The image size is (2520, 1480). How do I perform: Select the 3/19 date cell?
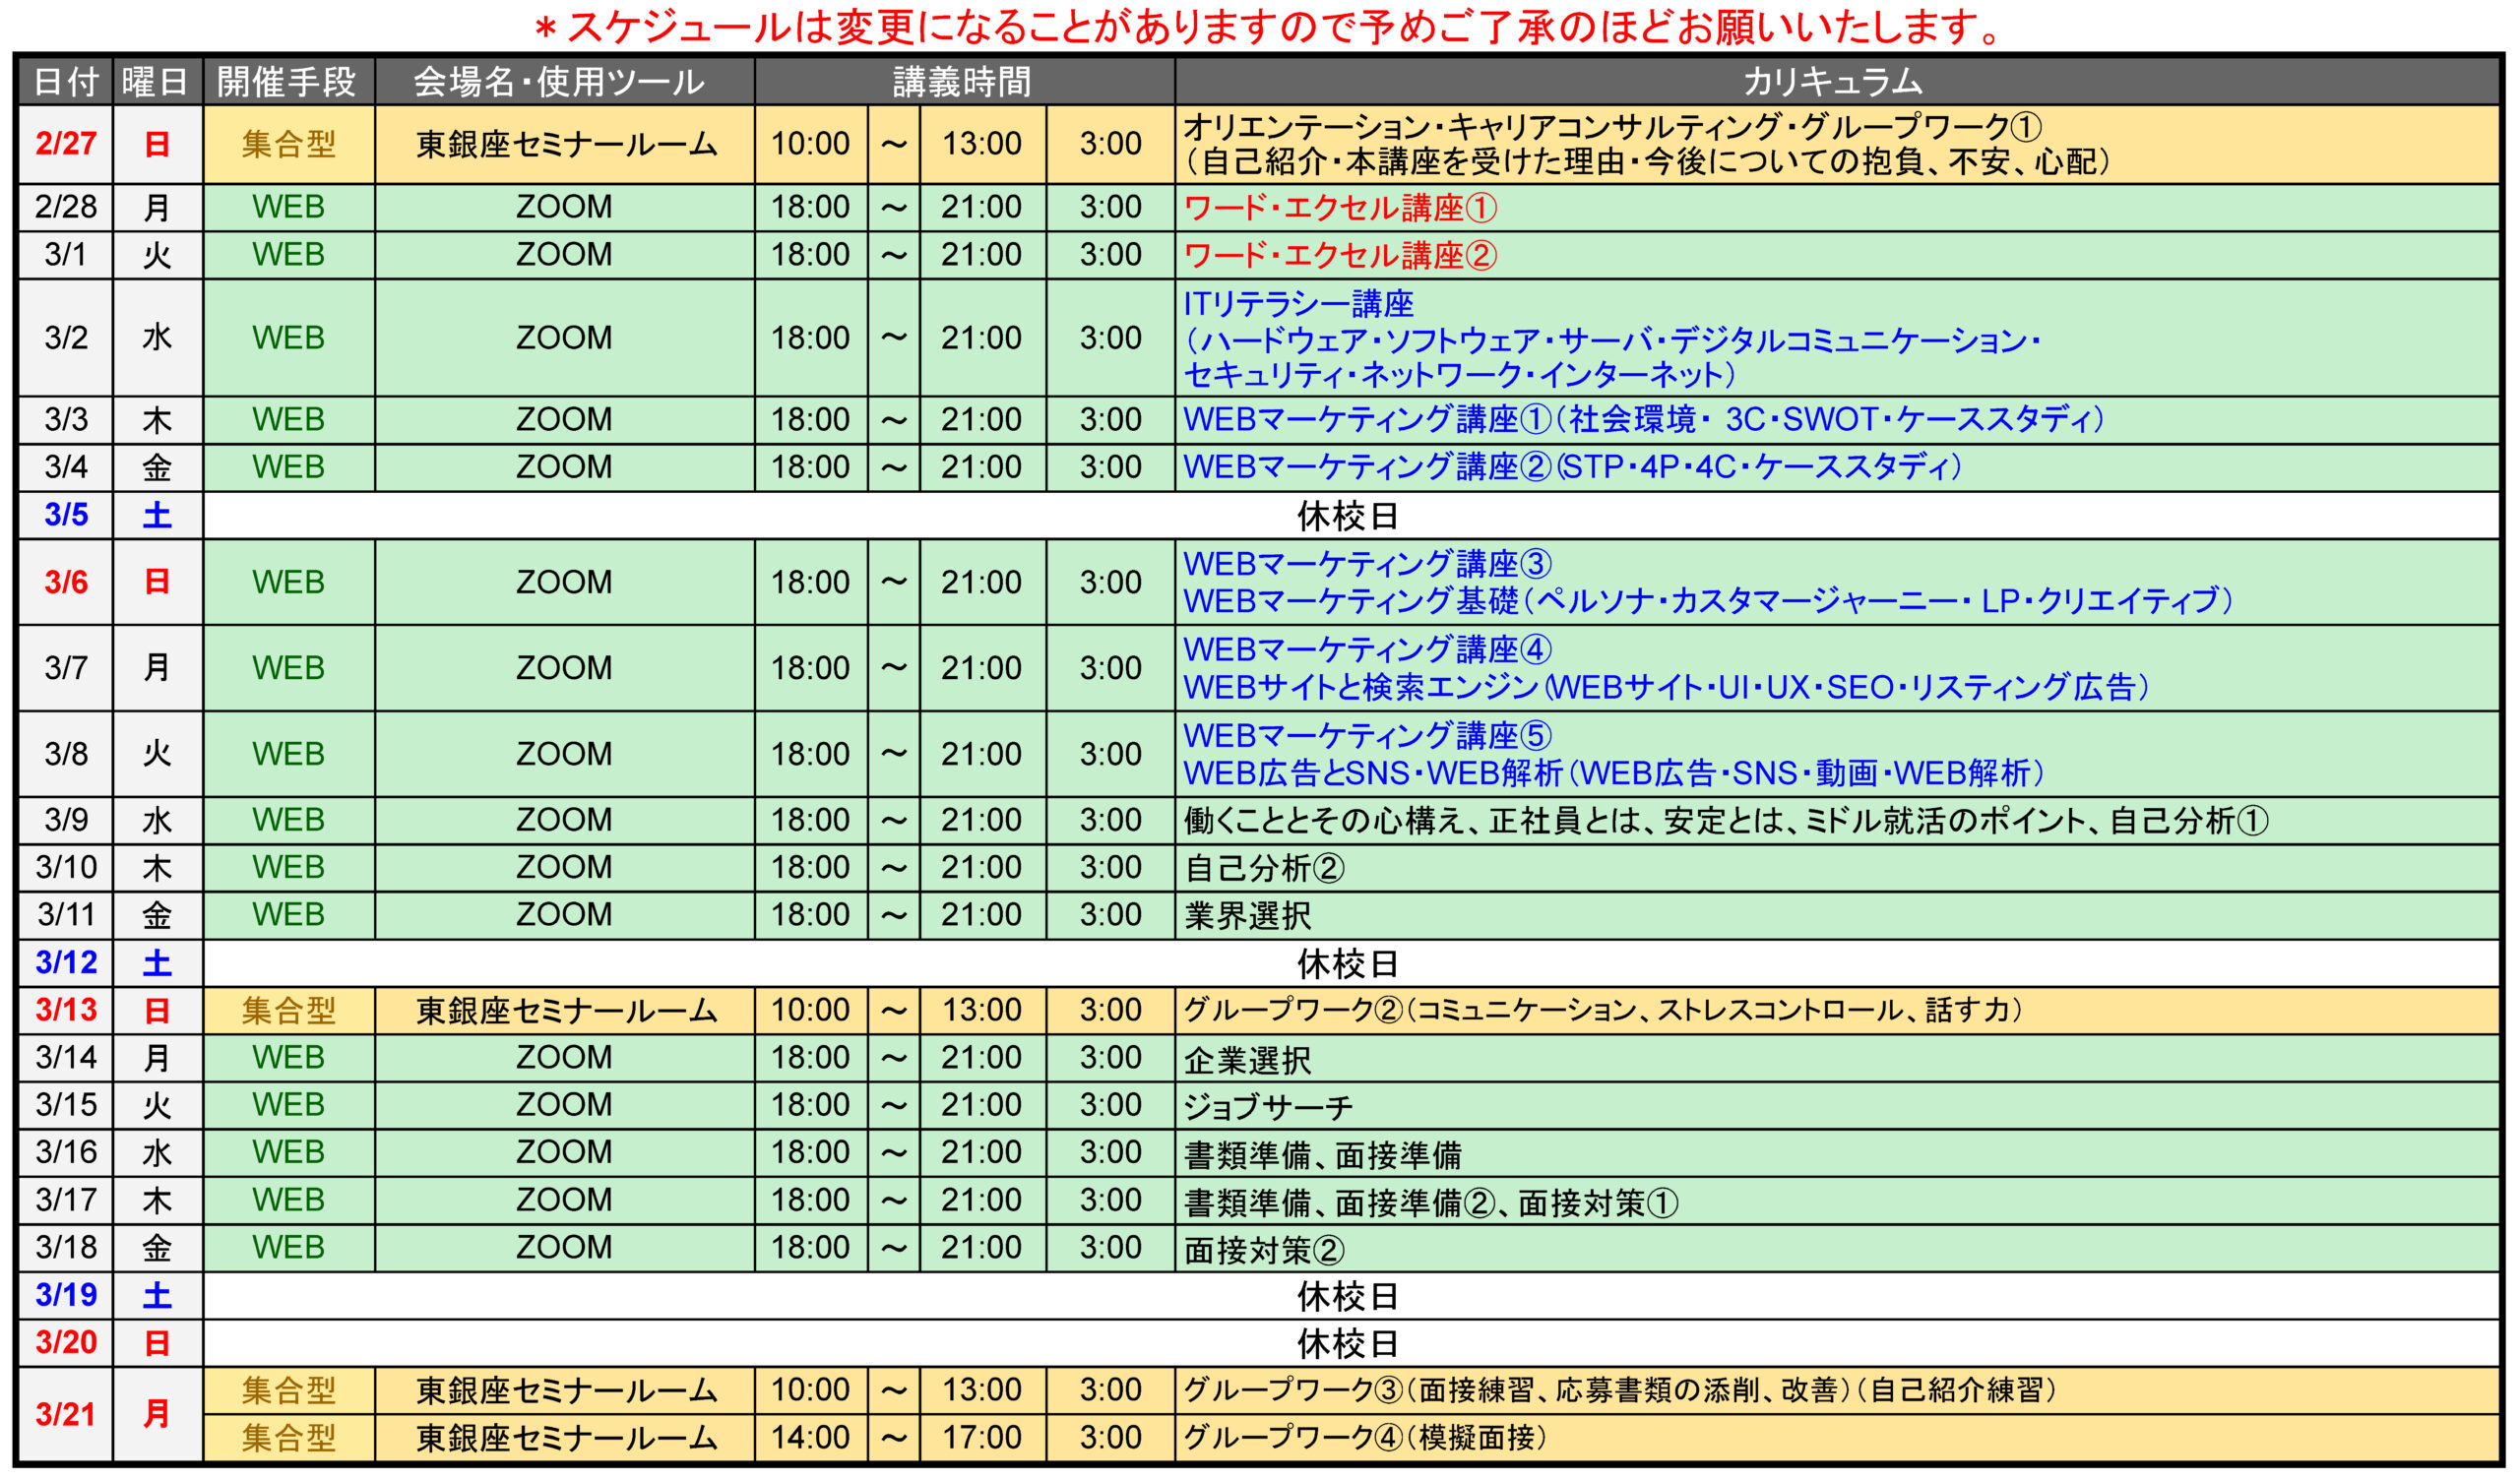66,1295
